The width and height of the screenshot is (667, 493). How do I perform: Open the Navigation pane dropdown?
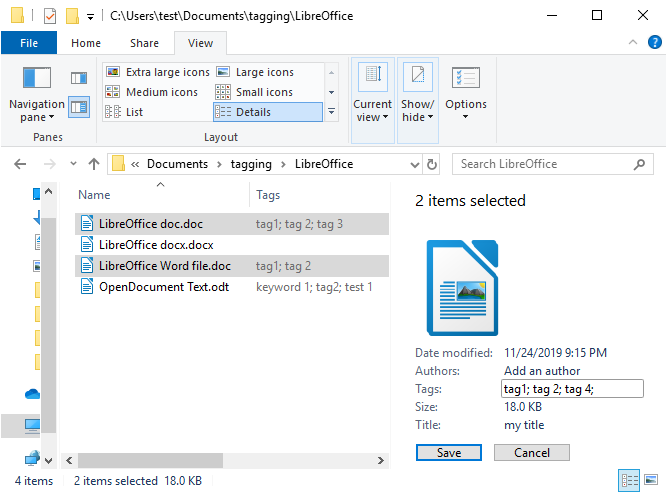tap(37, 94)
